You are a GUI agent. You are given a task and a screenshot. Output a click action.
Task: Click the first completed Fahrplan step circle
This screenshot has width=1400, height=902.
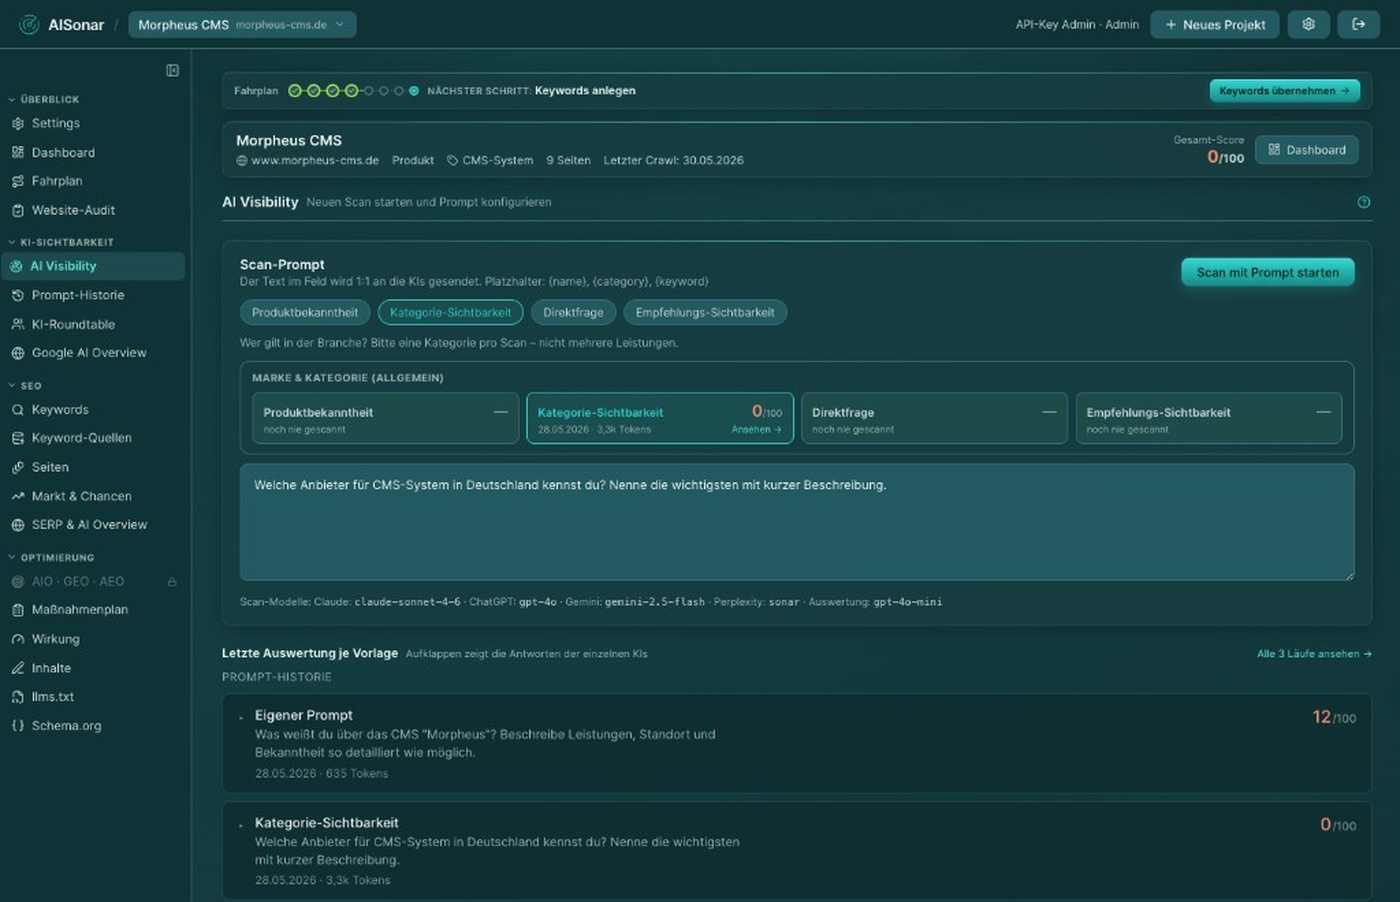coord(295,91)
